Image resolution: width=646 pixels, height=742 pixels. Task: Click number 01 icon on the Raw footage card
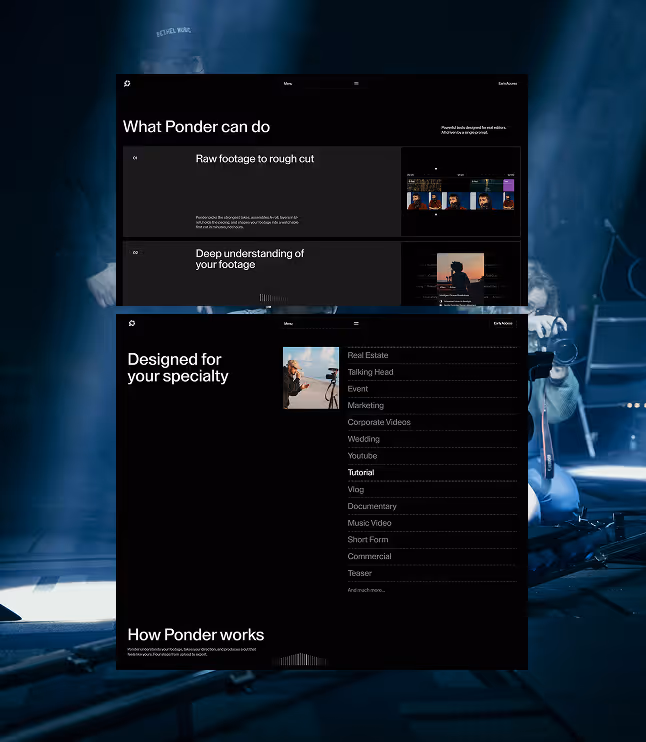135,158
